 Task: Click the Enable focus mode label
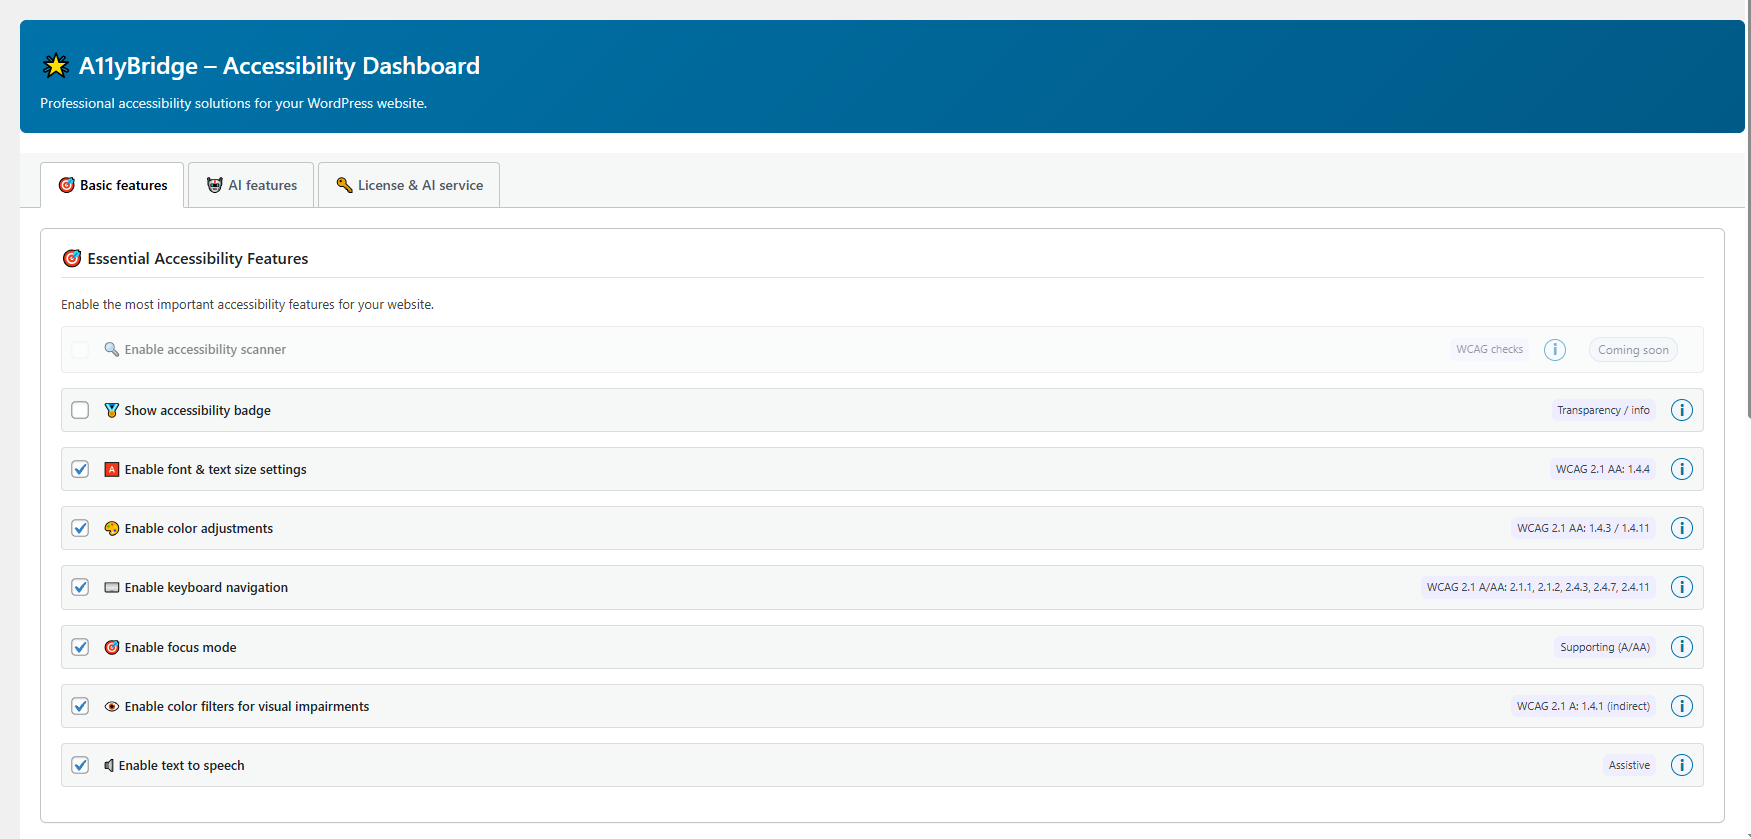(180, 647)
